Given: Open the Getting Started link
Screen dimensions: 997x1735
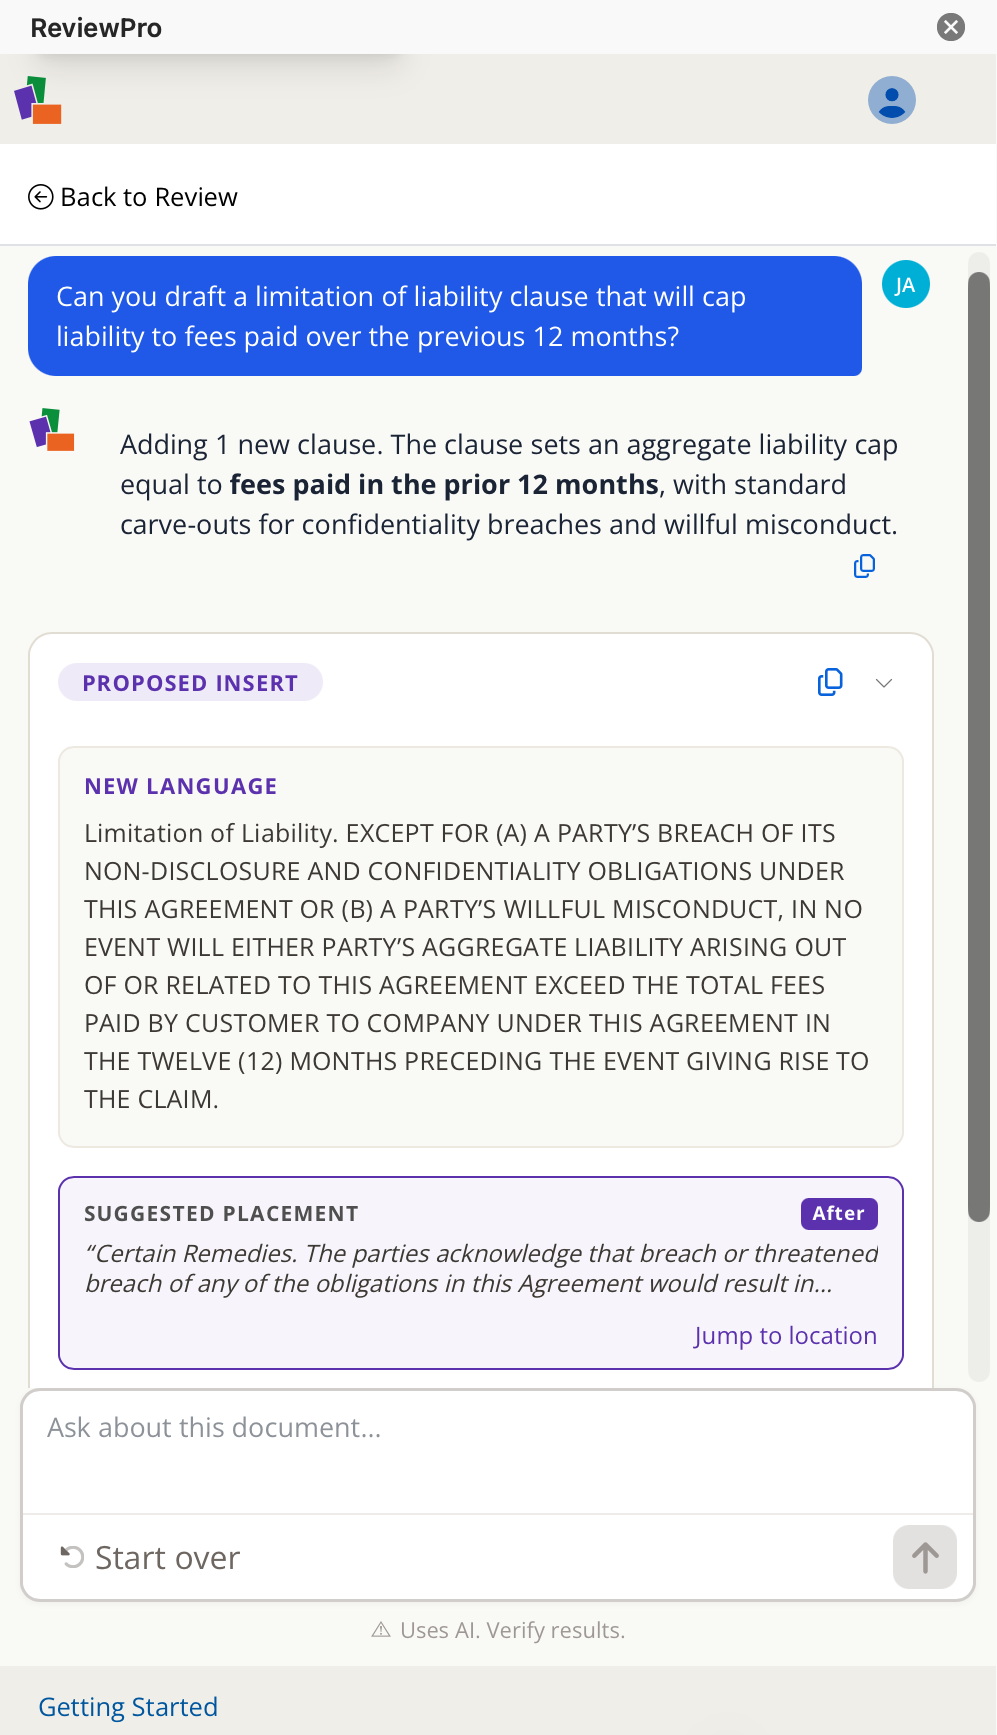Looking at the screenshot, I should coord(128,1707).
